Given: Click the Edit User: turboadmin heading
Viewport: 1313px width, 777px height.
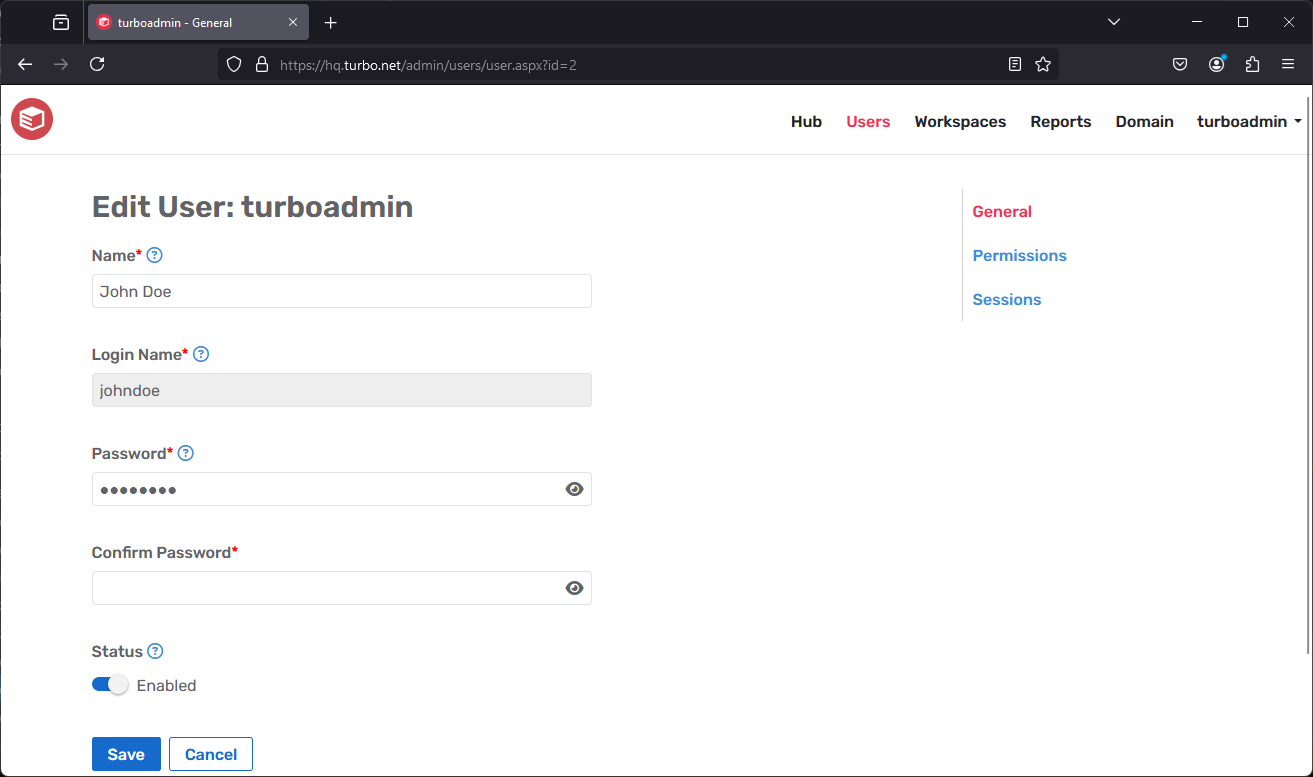Looking at the screenshot, I should tap(252, 206).
